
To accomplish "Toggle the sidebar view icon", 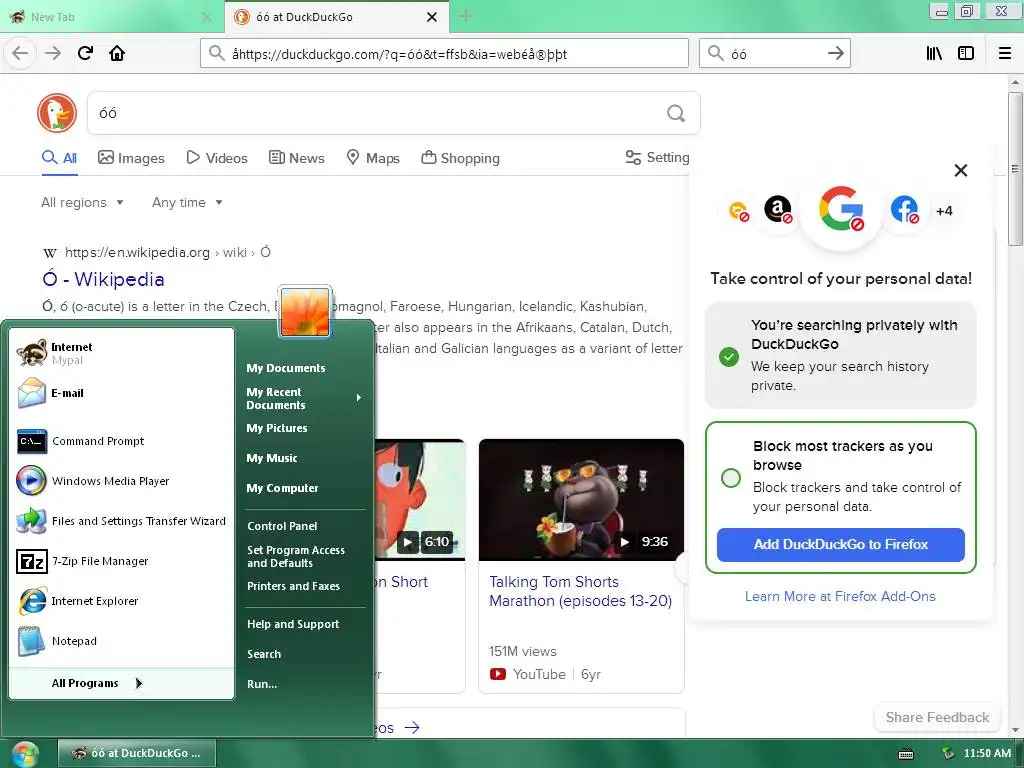I will [x=966, y=53].
